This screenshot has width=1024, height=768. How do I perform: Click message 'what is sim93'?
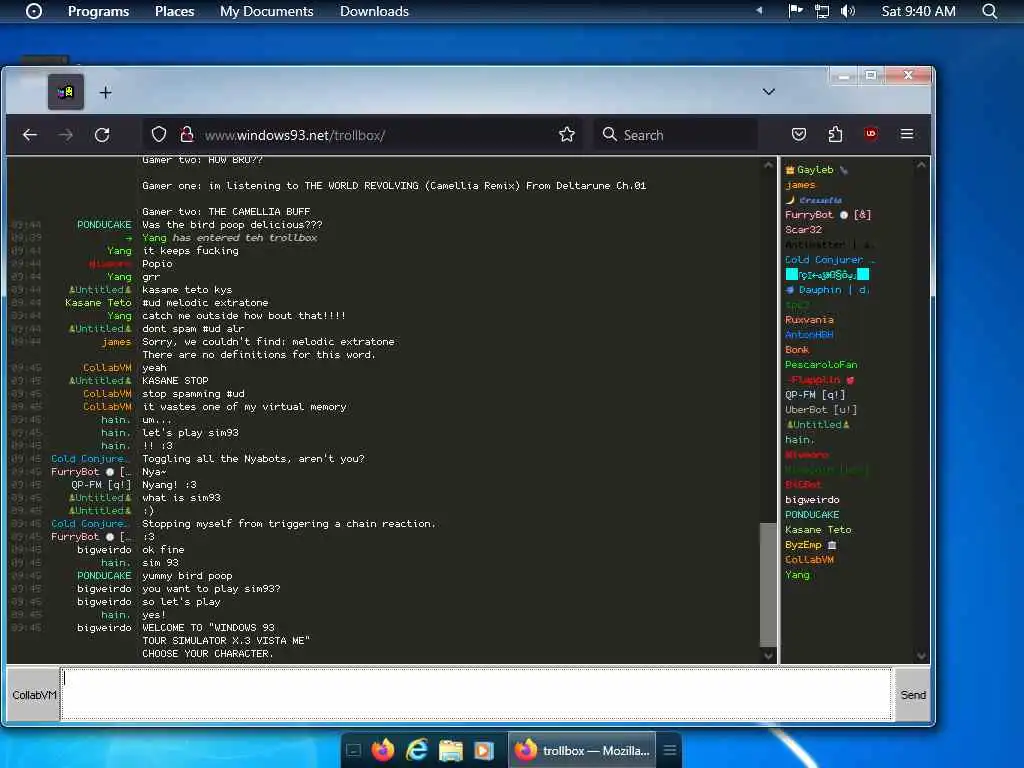coord(182,498)
